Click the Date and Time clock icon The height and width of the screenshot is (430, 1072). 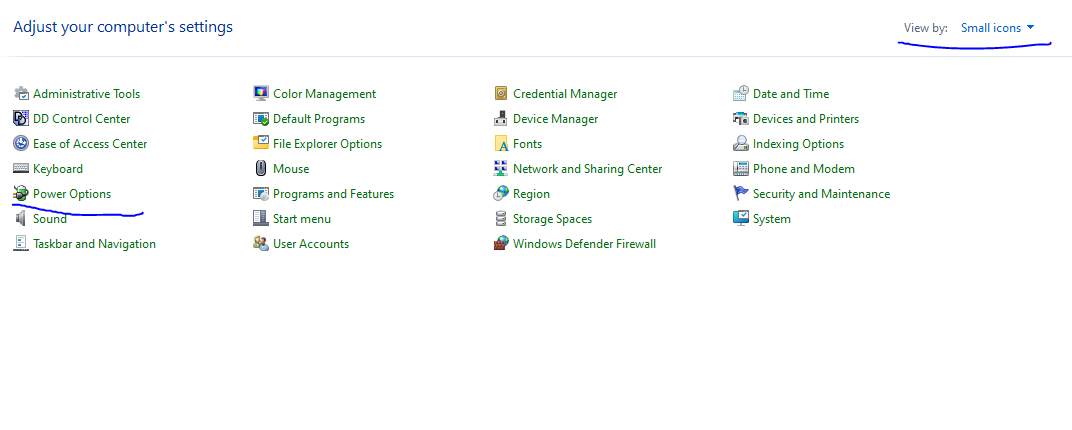[x=741, y=94]
